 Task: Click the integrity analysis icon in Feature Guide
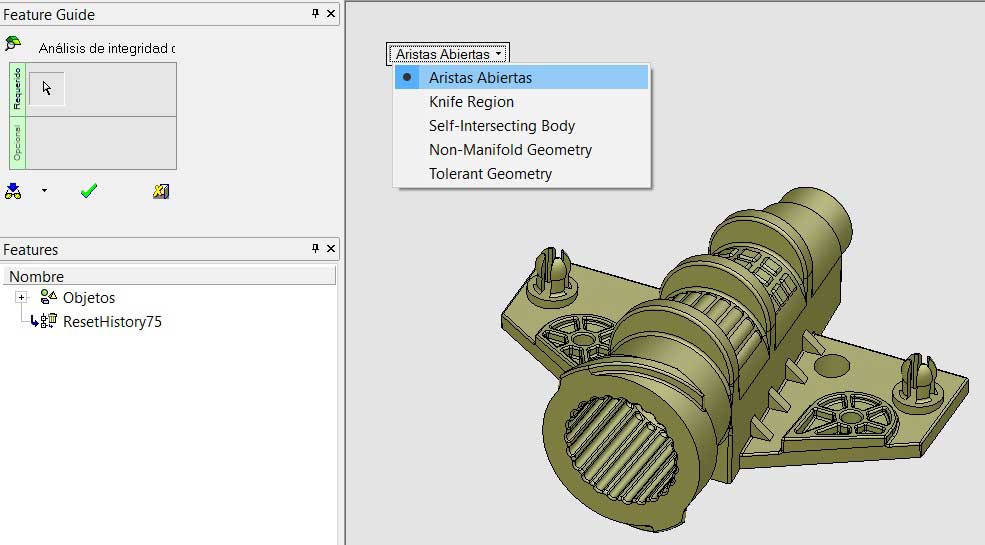[x=13, y=45]
